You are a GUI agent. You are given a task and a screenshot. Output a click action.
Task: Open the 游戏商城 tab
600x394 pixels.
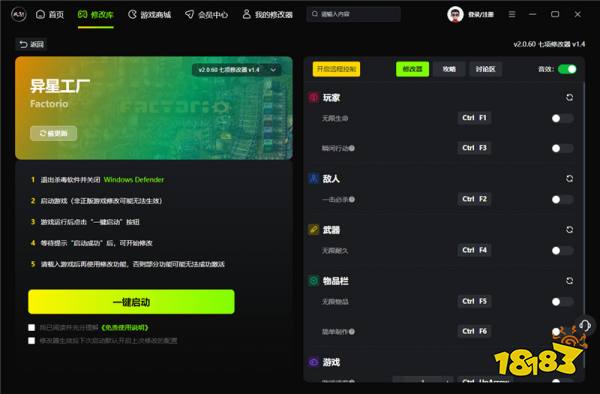(149, 15)
